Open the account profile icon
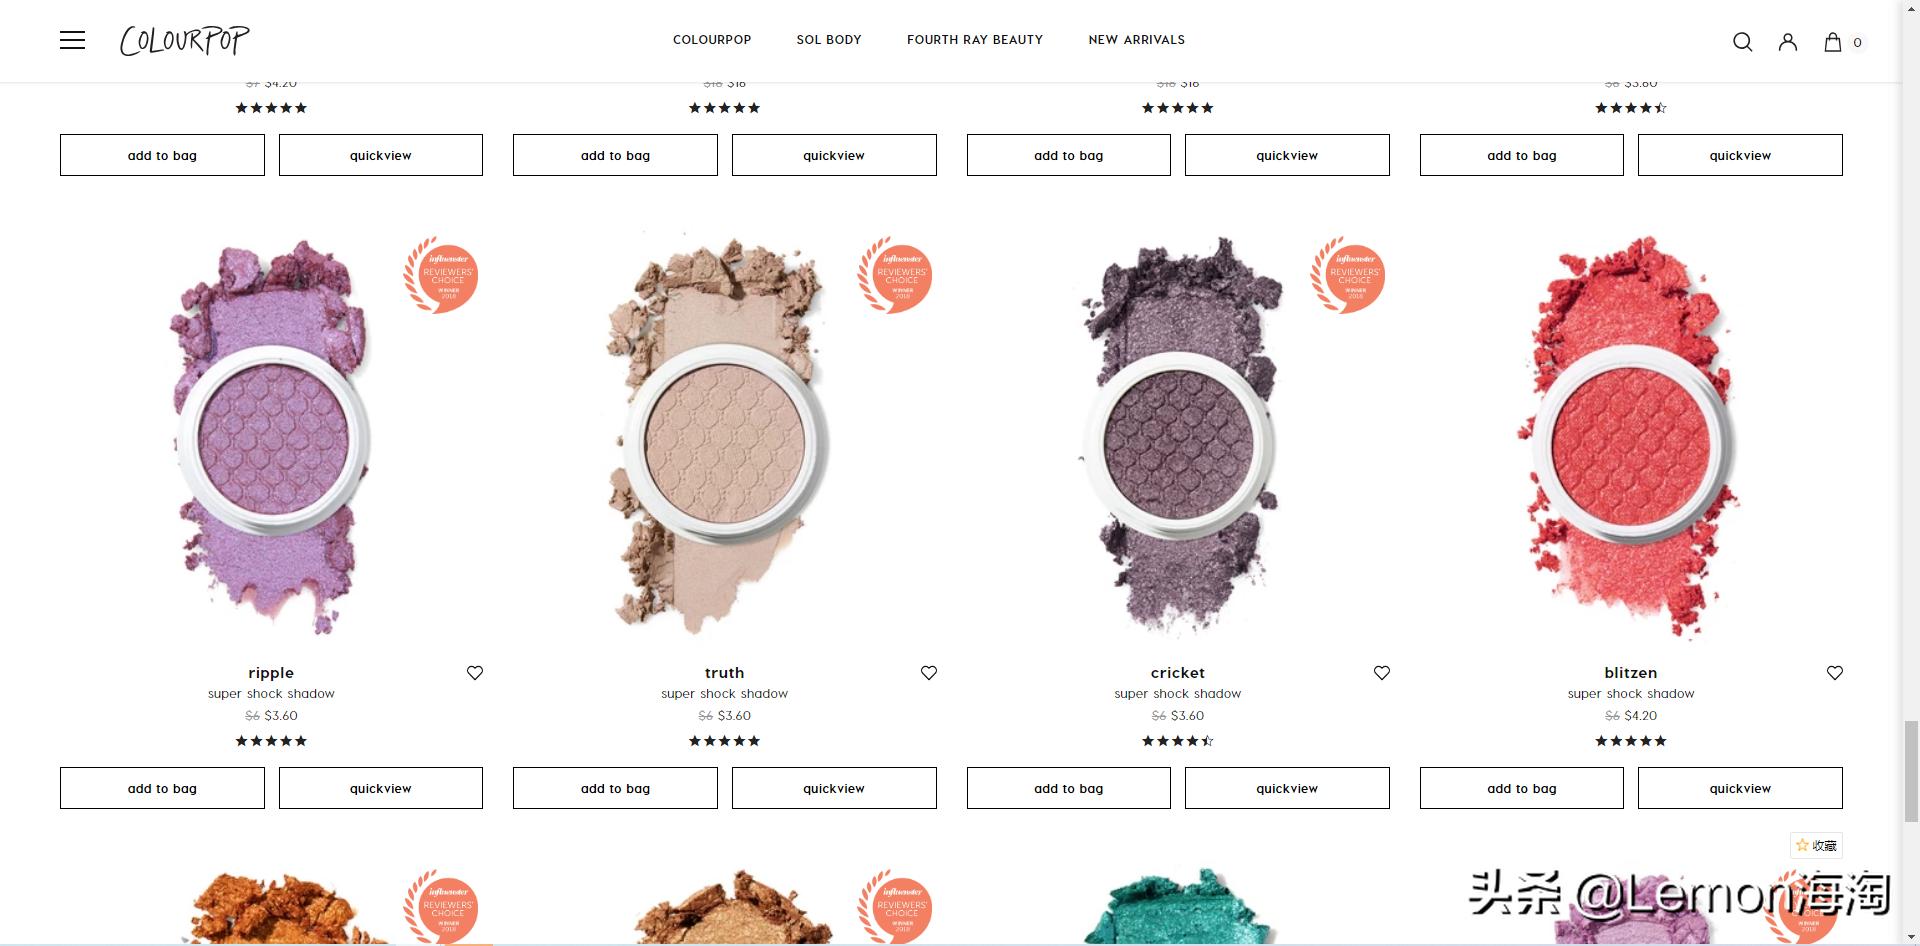1920x946 pixels. [1788, 42]
